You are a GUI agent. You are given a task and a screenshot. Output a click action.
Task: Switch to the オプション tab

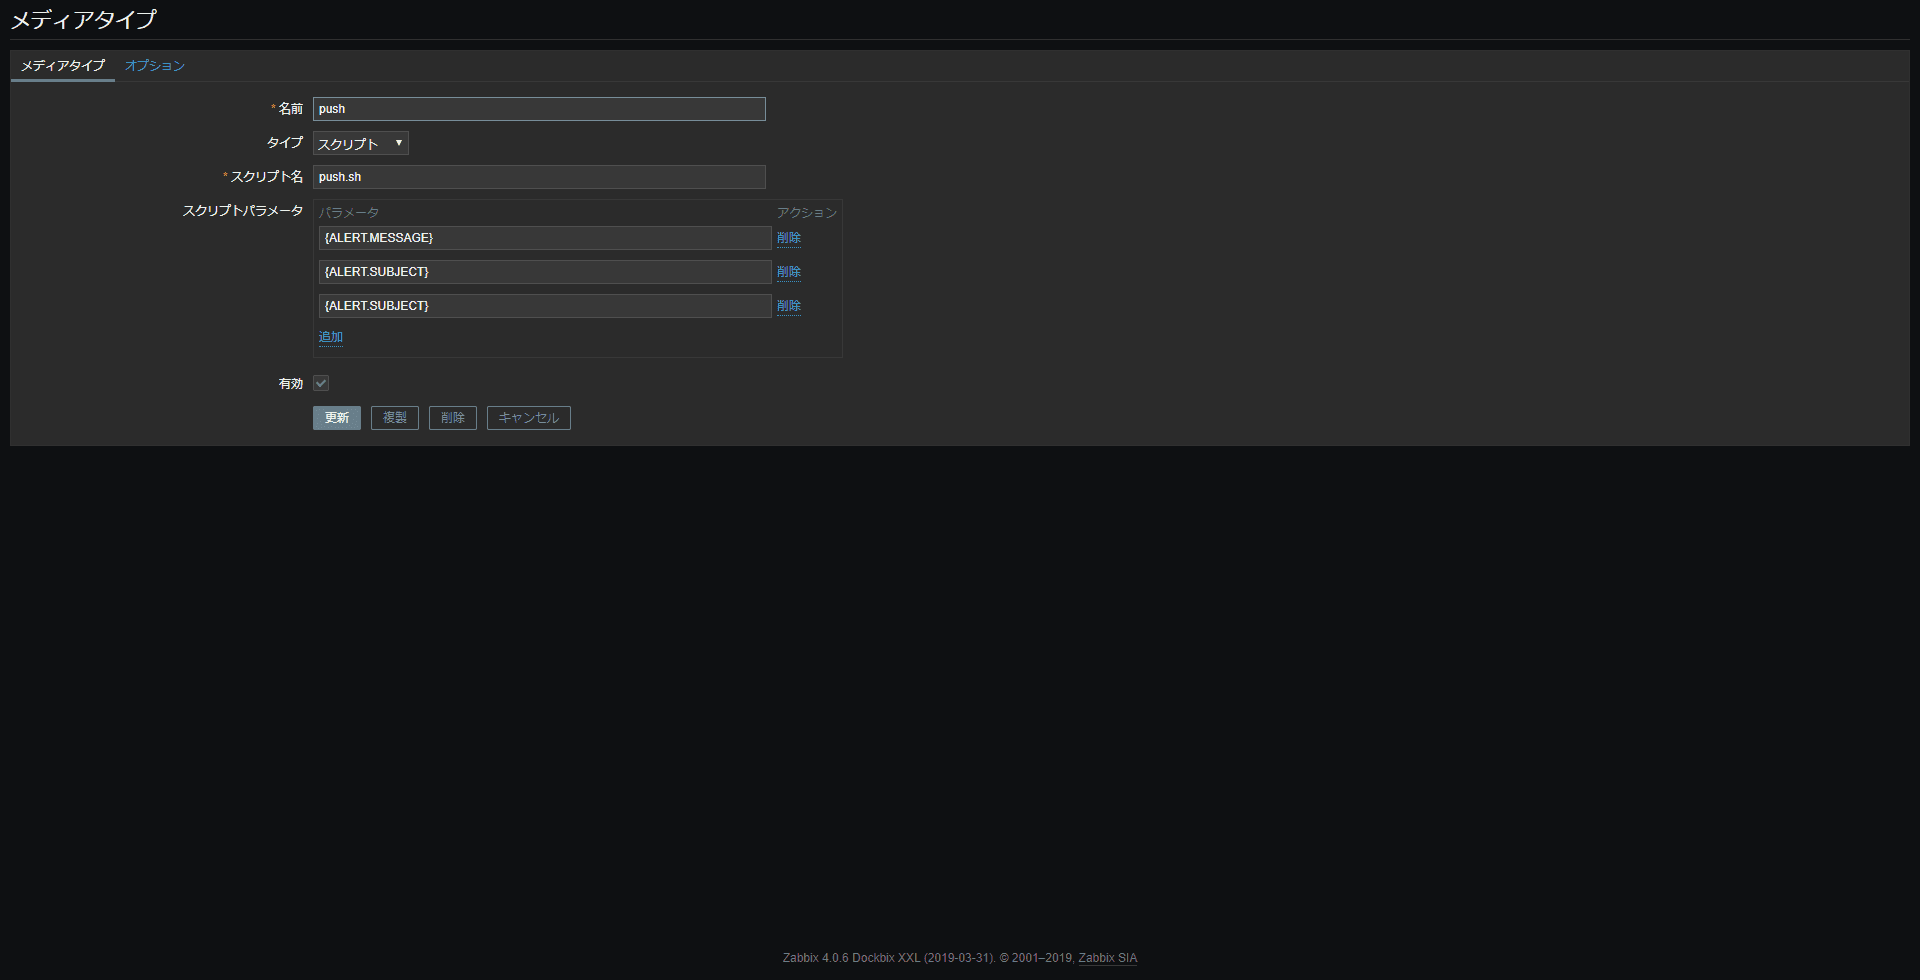[x=154, y=66]
